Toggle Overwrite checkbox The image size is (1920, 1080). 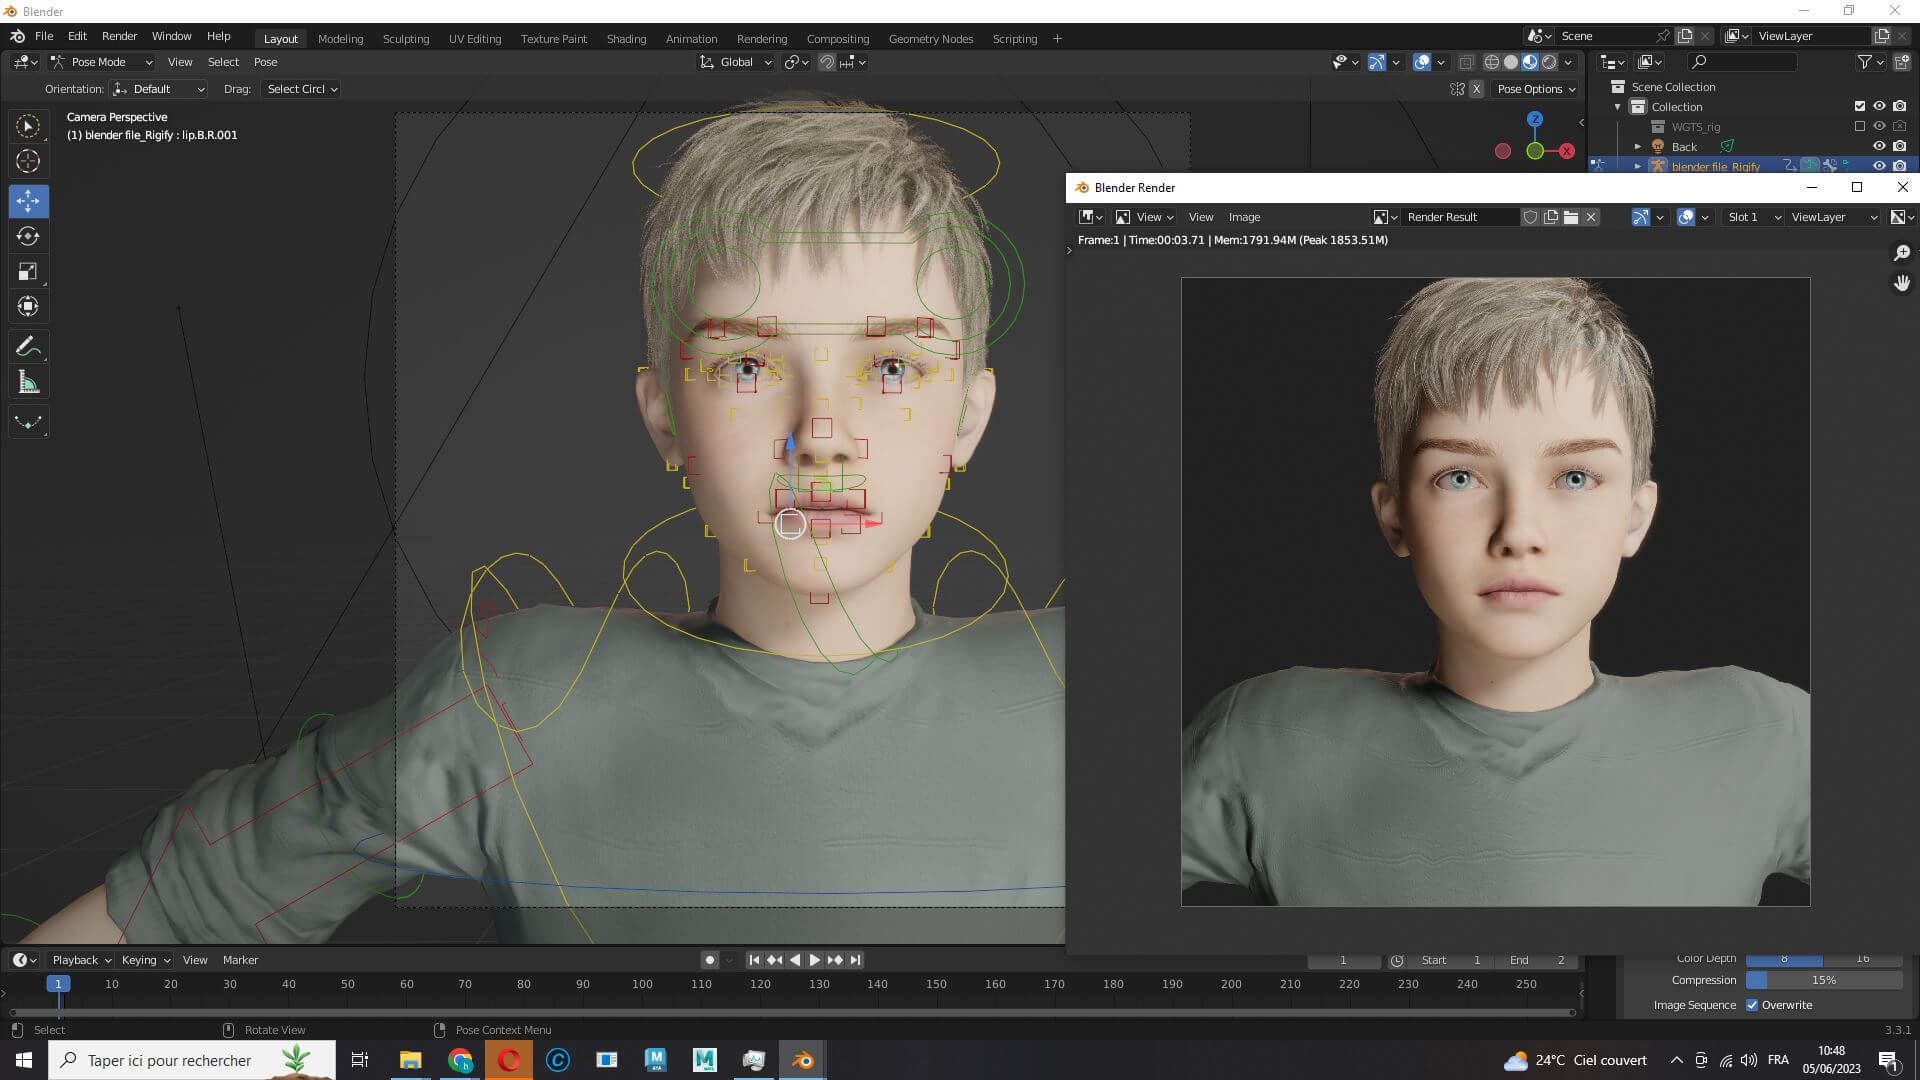(1752, 1005)
